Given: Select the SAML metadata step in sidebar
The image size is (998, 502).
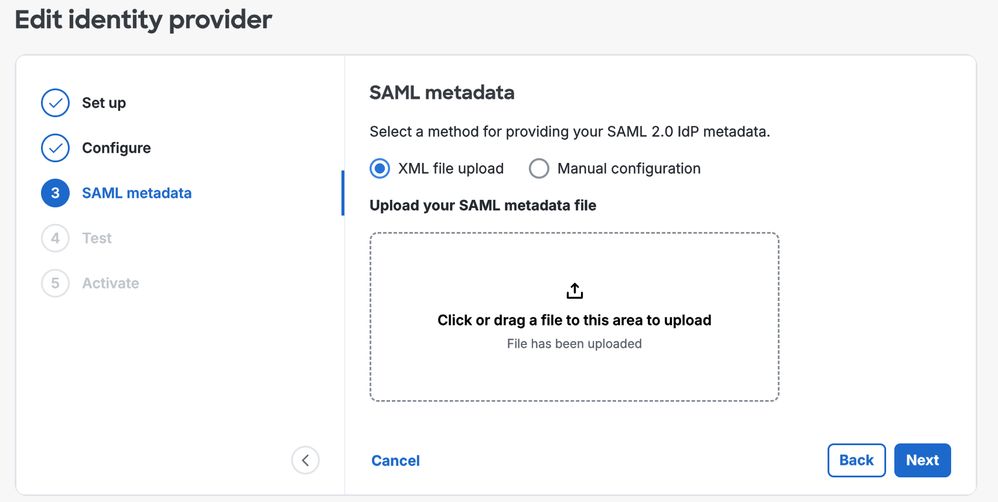Looking at the screenshot, I should [136, 193].
